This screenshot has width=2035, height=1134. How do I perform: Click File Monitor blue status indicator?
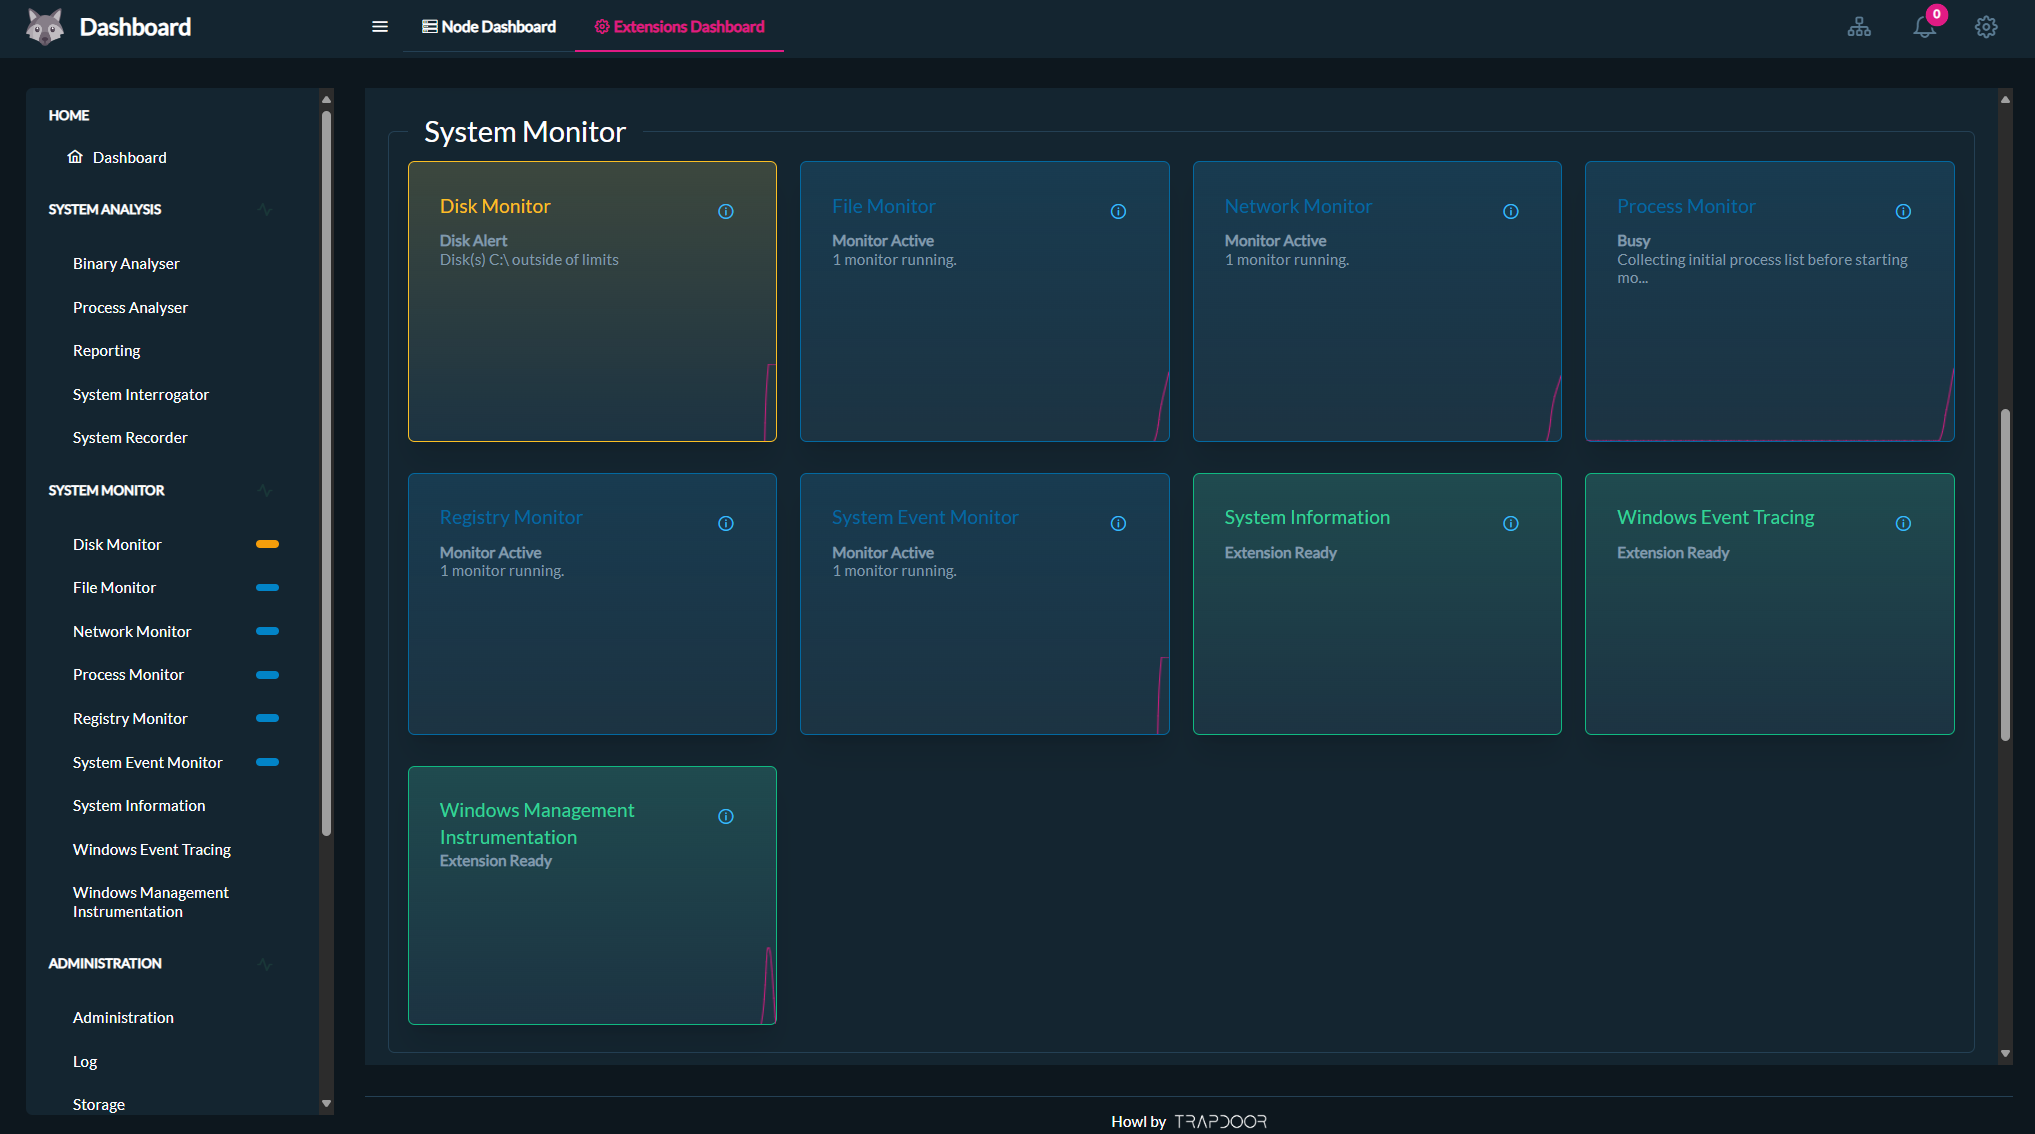[x=267, y=588]
